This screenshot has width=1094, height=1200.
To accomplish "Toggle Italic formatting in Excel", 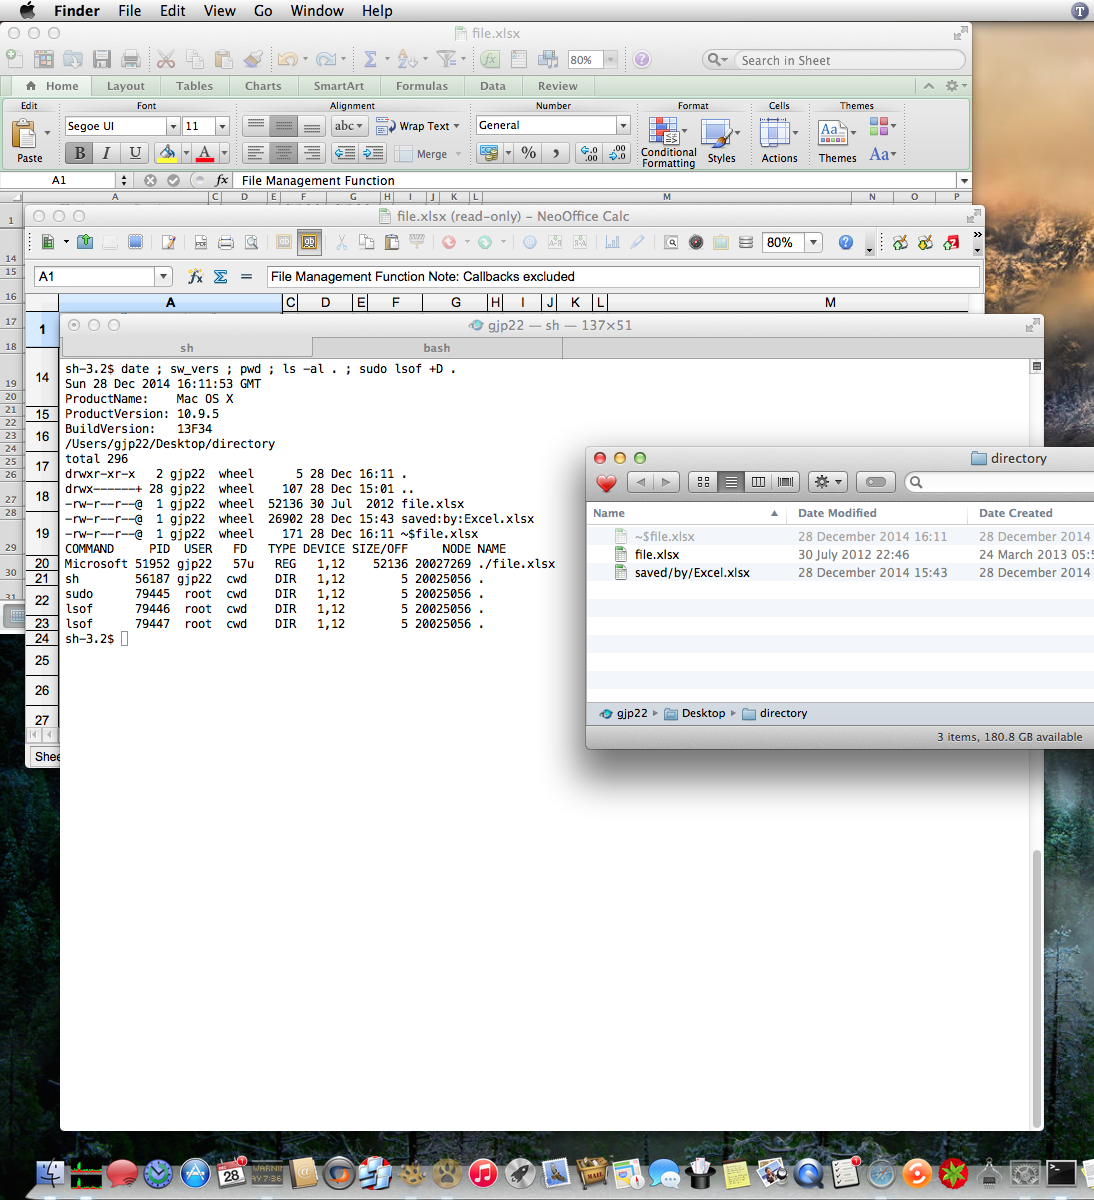I will (x=106, y=153).
